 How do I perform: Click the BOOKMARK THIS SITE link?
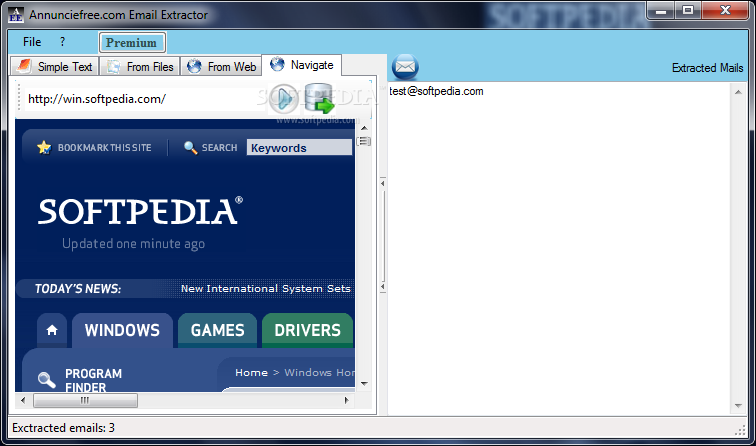pos(105,148)
